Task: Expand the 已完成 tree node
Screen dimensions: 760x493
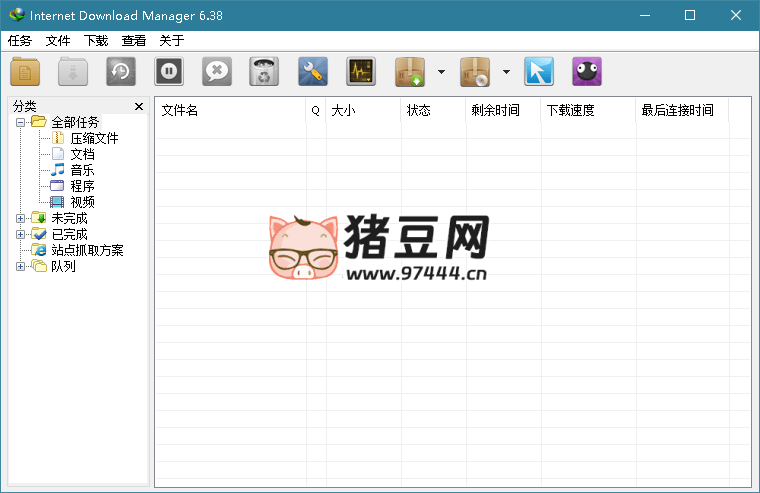Action: pos(21,234)
